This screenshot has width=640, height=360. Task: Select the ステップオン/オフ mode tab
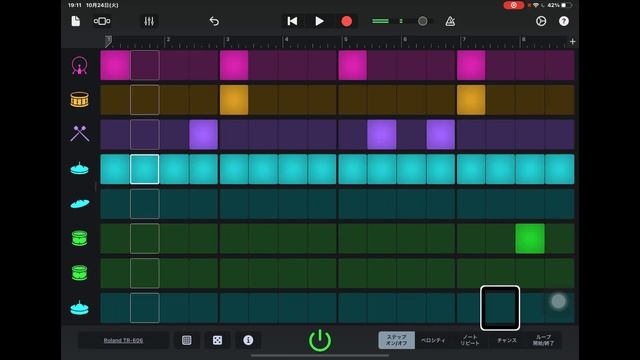pyautogui.click(x=396, y=340)
